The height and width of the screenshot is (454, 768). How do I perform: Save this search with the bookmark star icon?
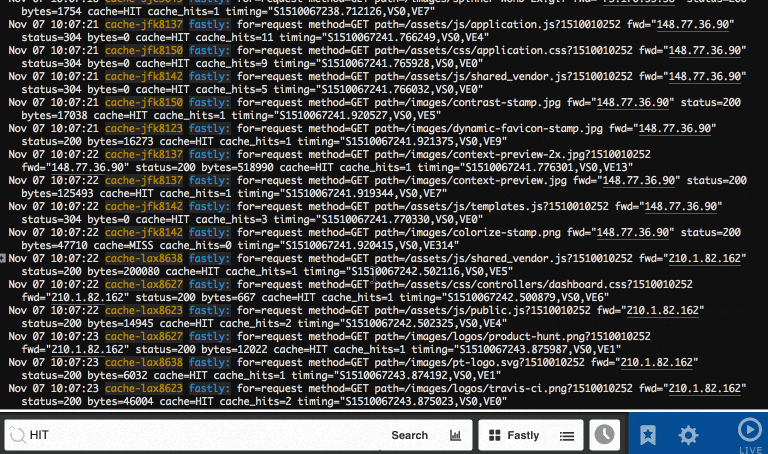coord(648,434)
